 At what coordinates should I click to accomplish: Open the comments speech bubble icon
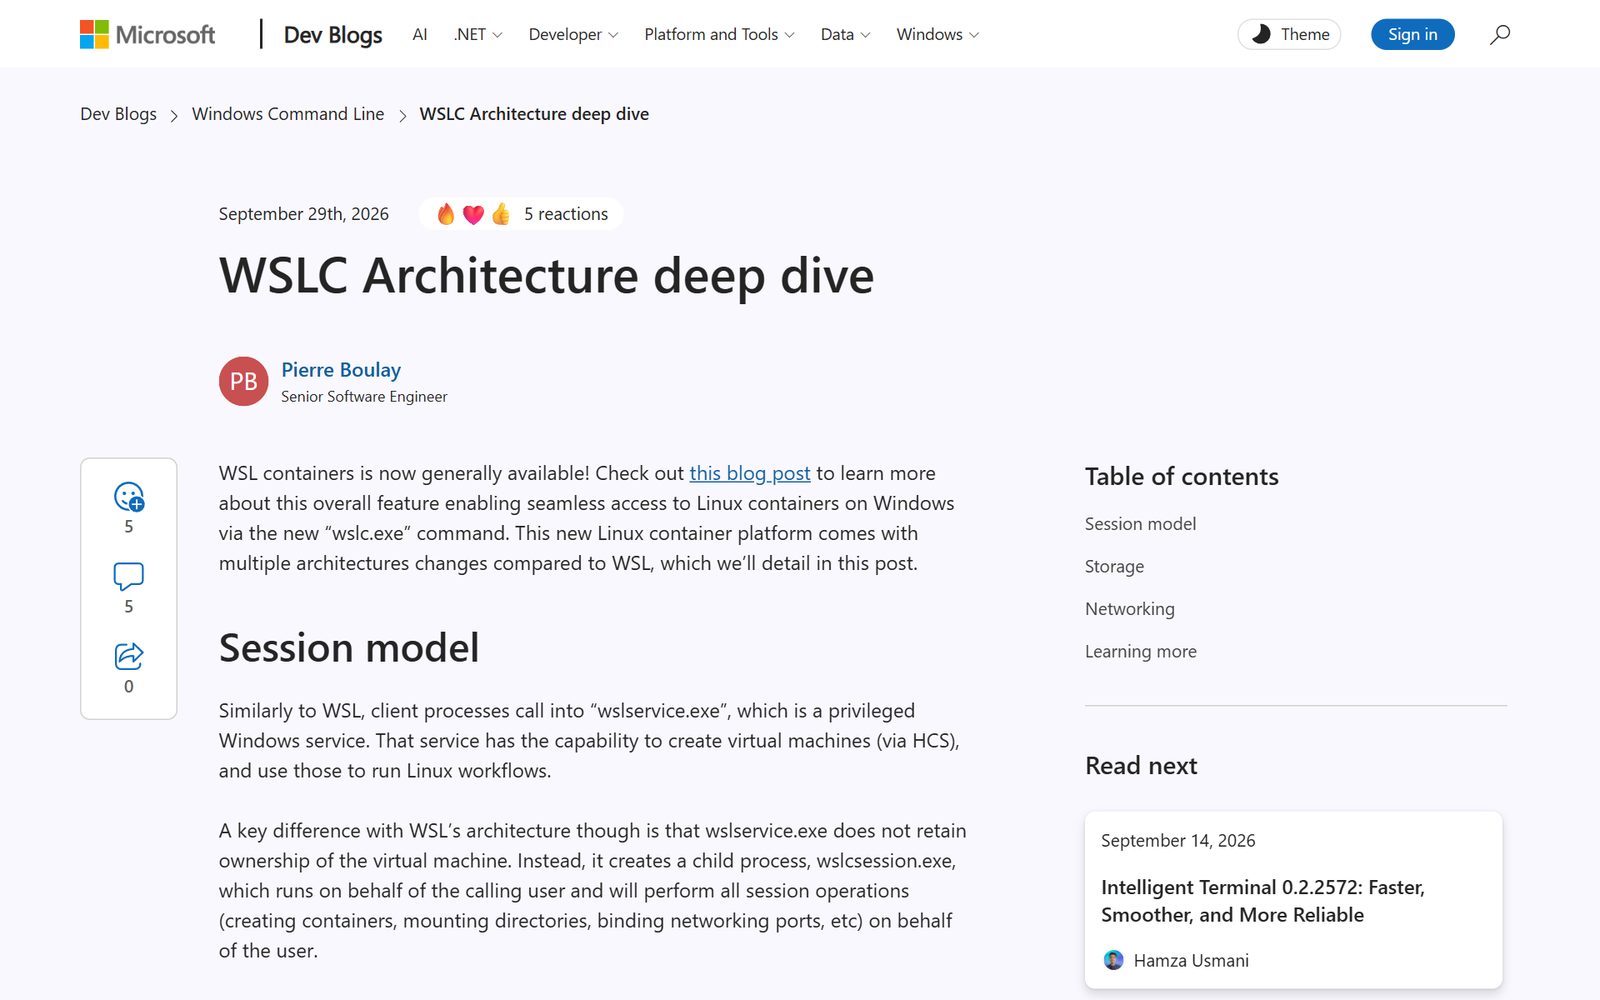click(x=129, y=576)
